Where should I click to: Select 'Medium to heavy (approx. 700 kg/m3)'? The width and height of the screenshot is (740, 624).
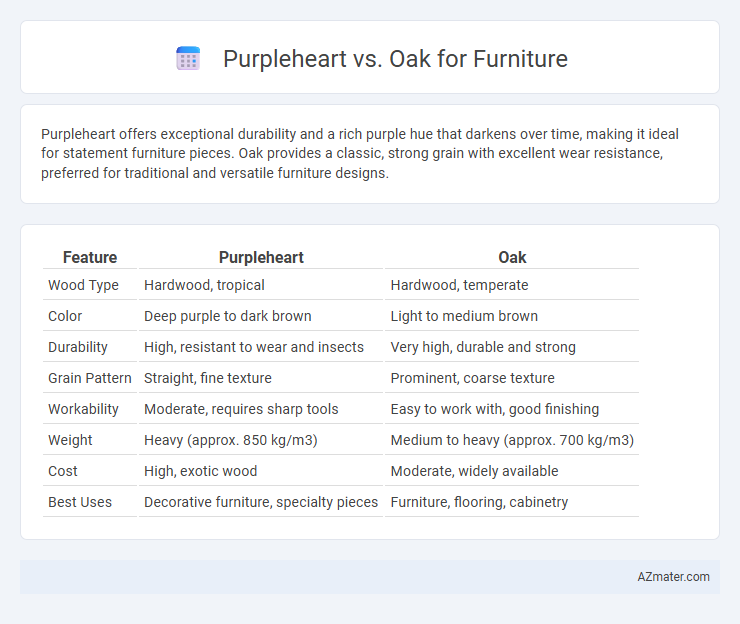point(512,440)
